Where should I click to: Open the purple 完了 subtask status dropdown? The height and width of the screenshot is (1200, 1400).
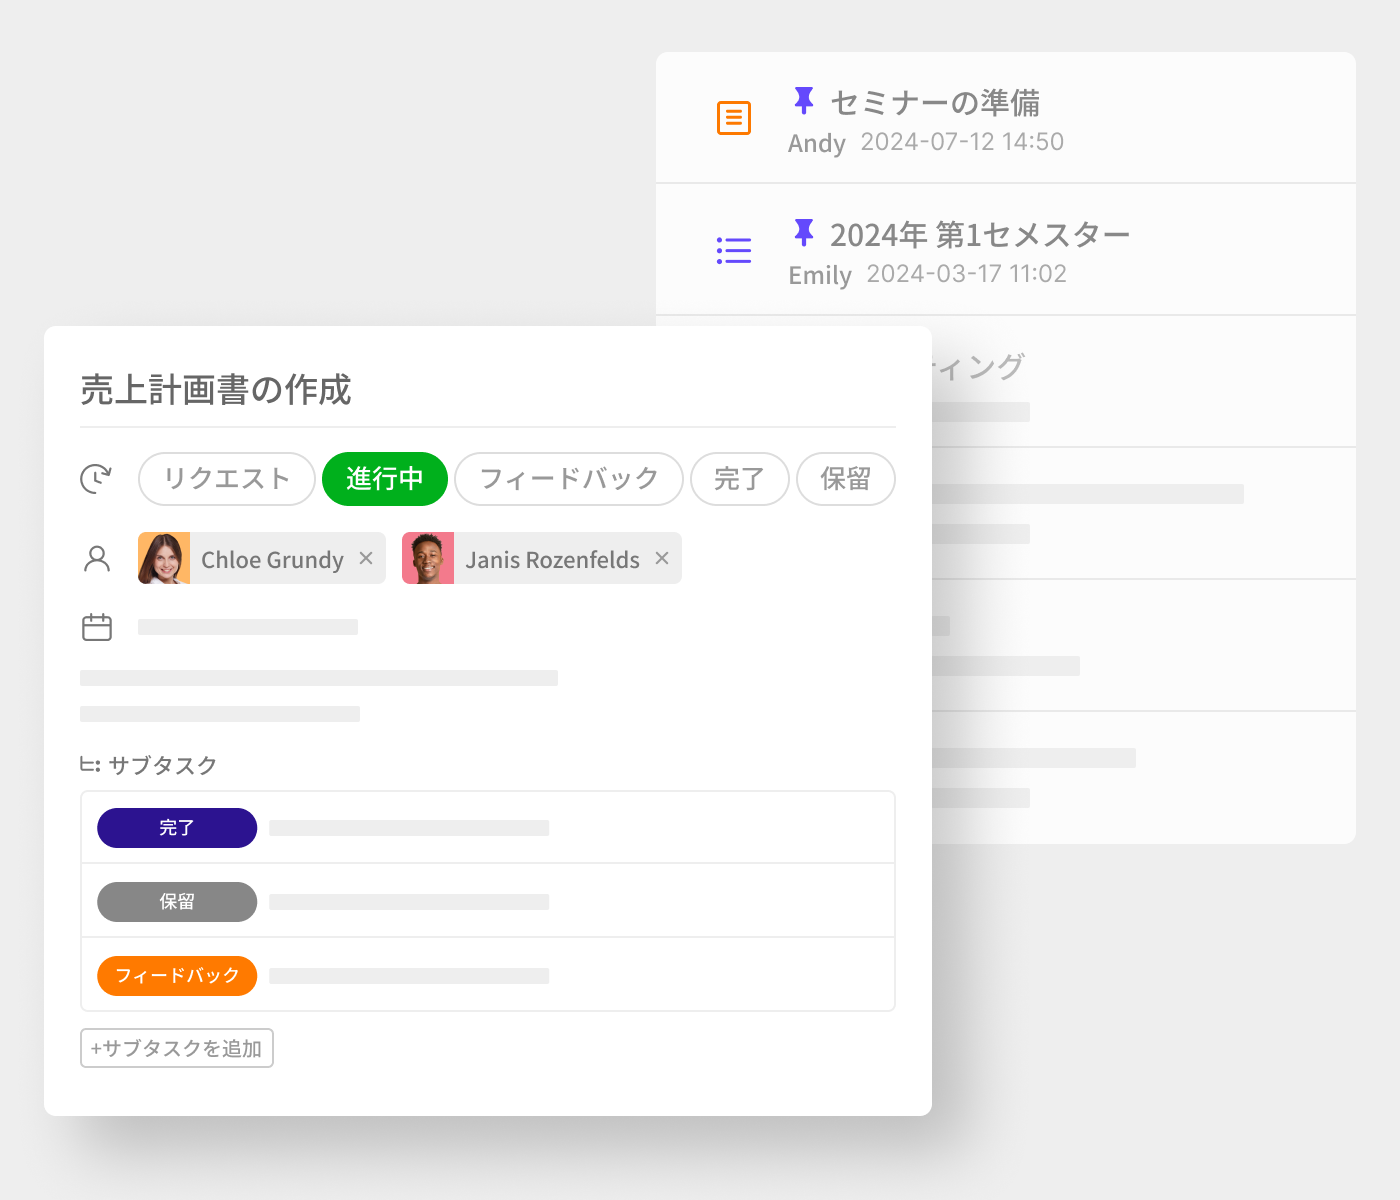point(177,828)
